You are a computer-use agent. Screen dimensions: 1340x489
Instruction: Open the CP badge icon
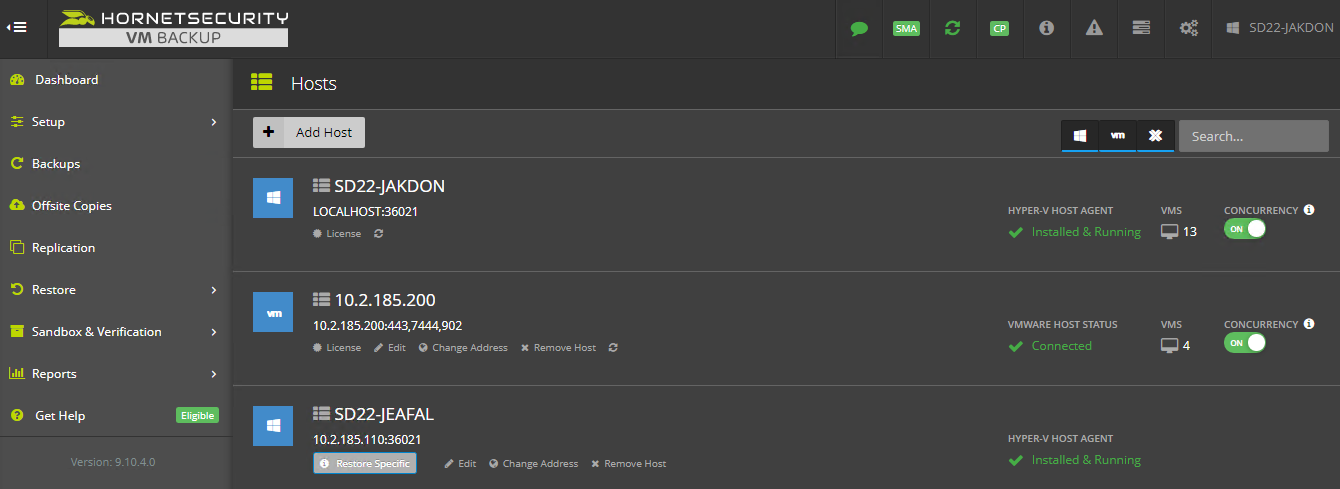coord(999,28)
